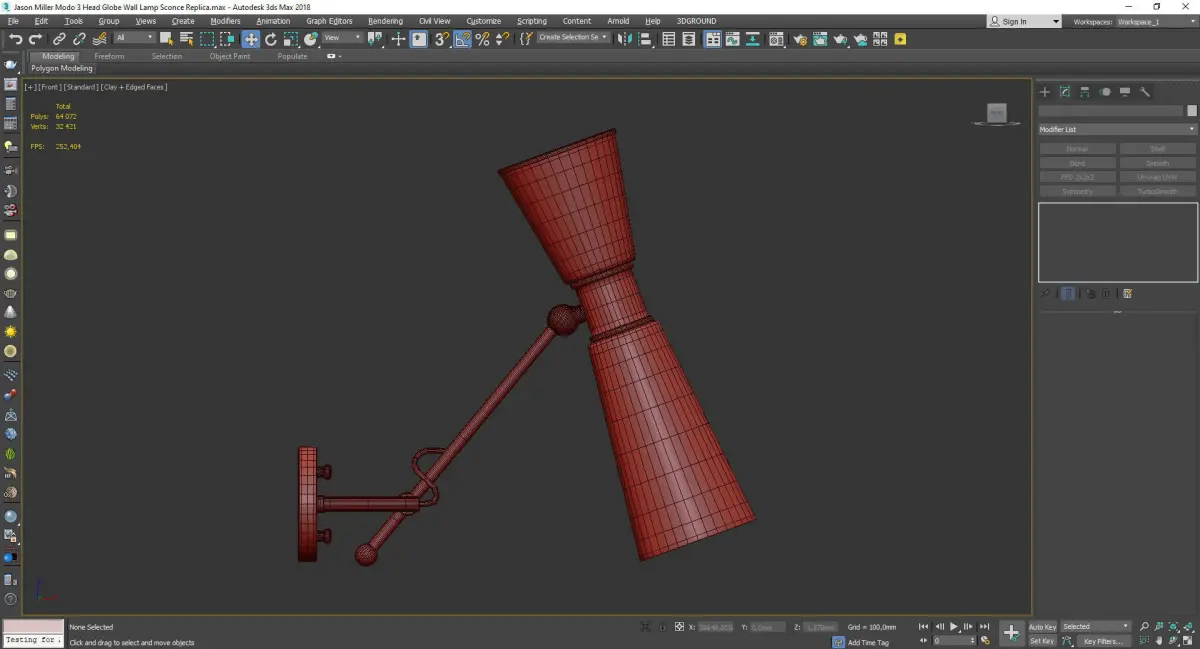Click the ViewCube in the viewport
1200x649 pixels.
click(996, 114)
